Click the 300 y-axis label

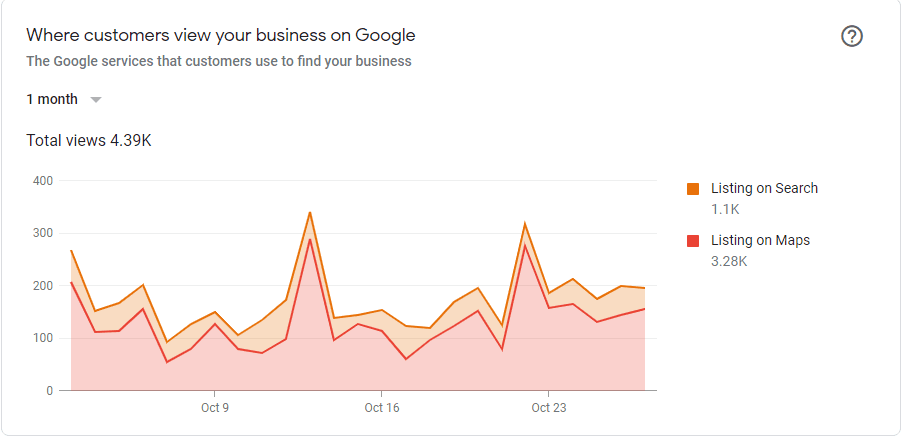42,233
